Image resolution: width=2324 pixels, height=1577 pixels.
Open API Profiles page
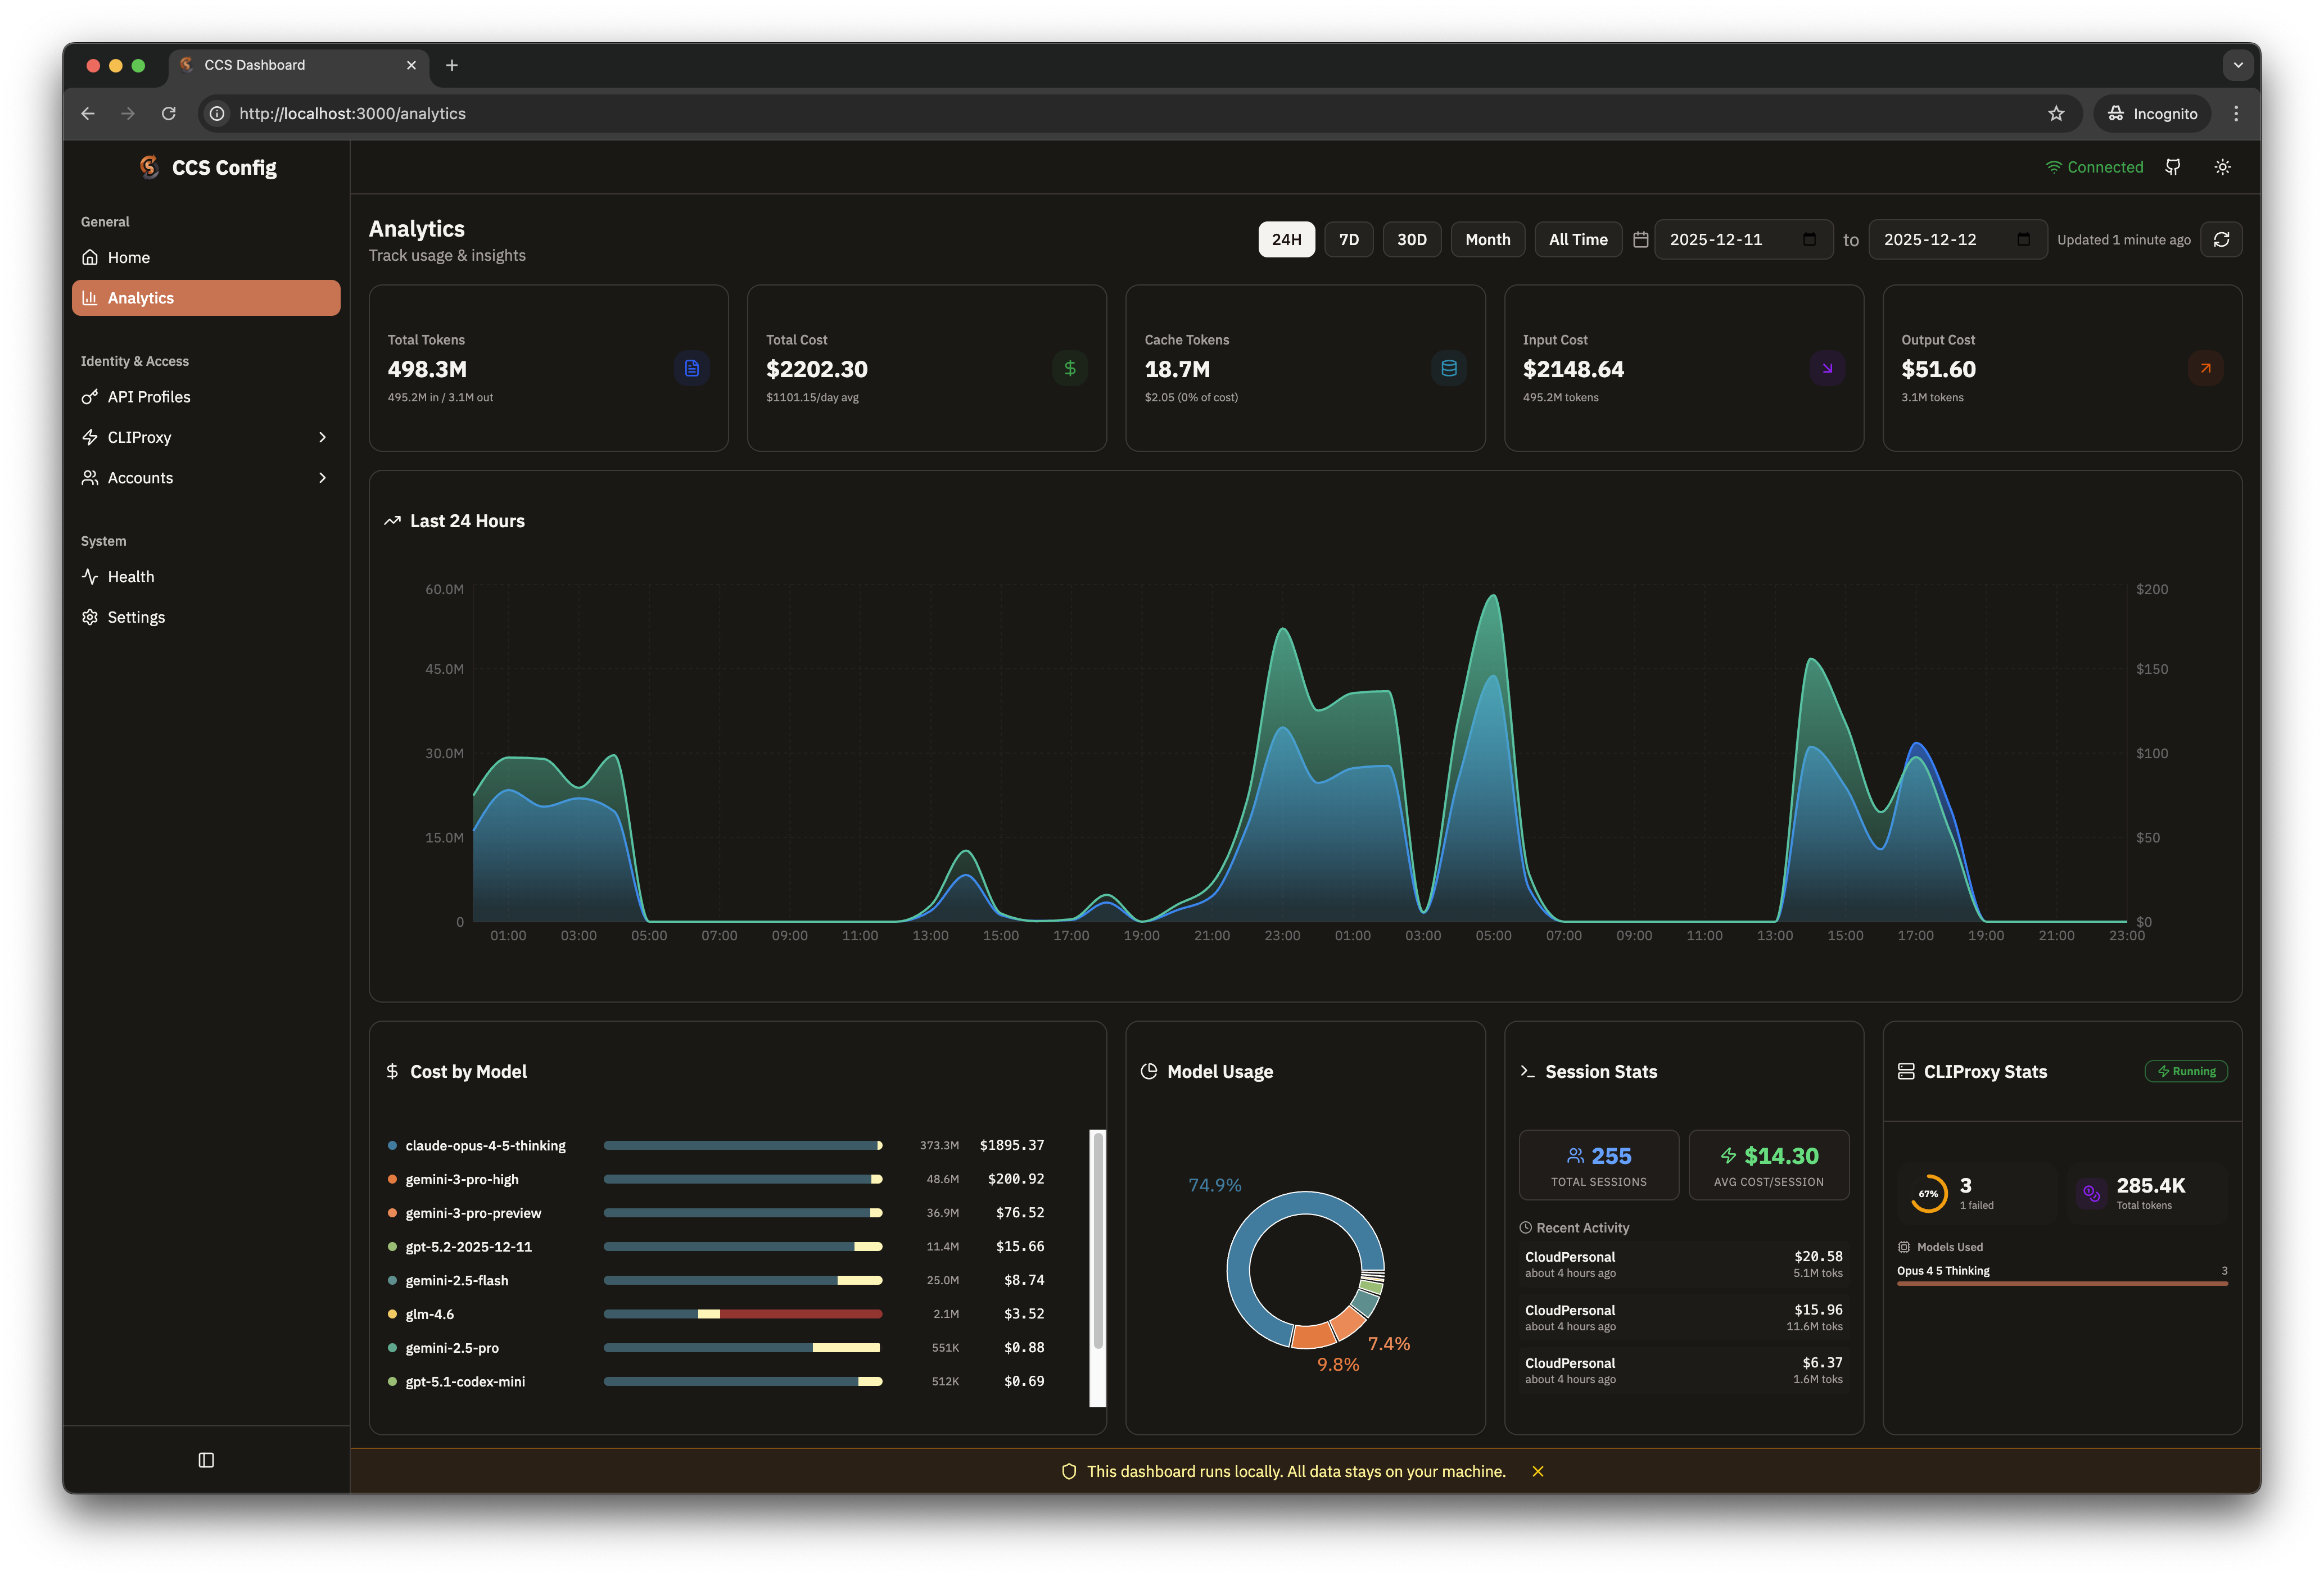click(206, 397)
